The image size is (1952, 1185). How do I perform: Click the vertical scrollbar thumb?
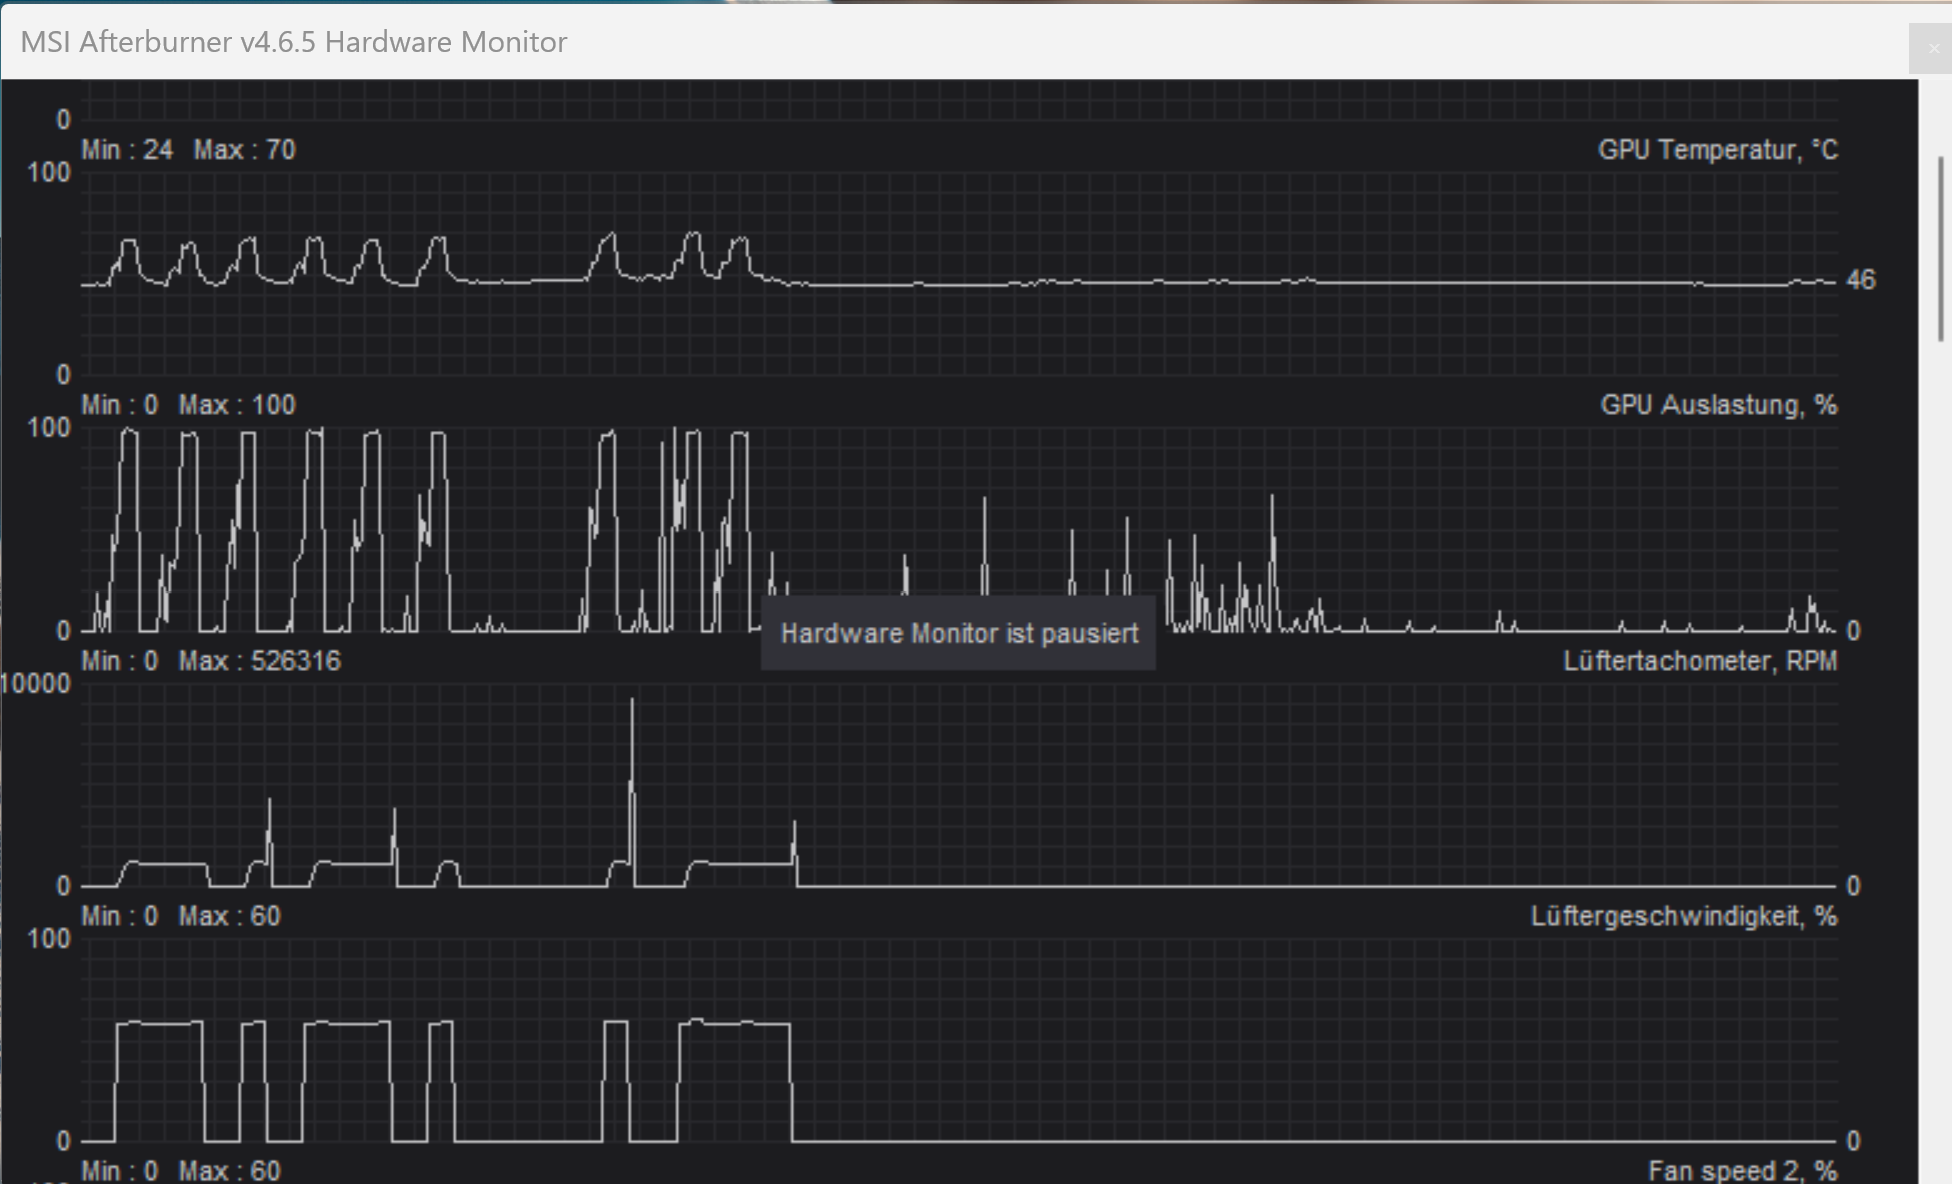click(x=1941, y=248)
